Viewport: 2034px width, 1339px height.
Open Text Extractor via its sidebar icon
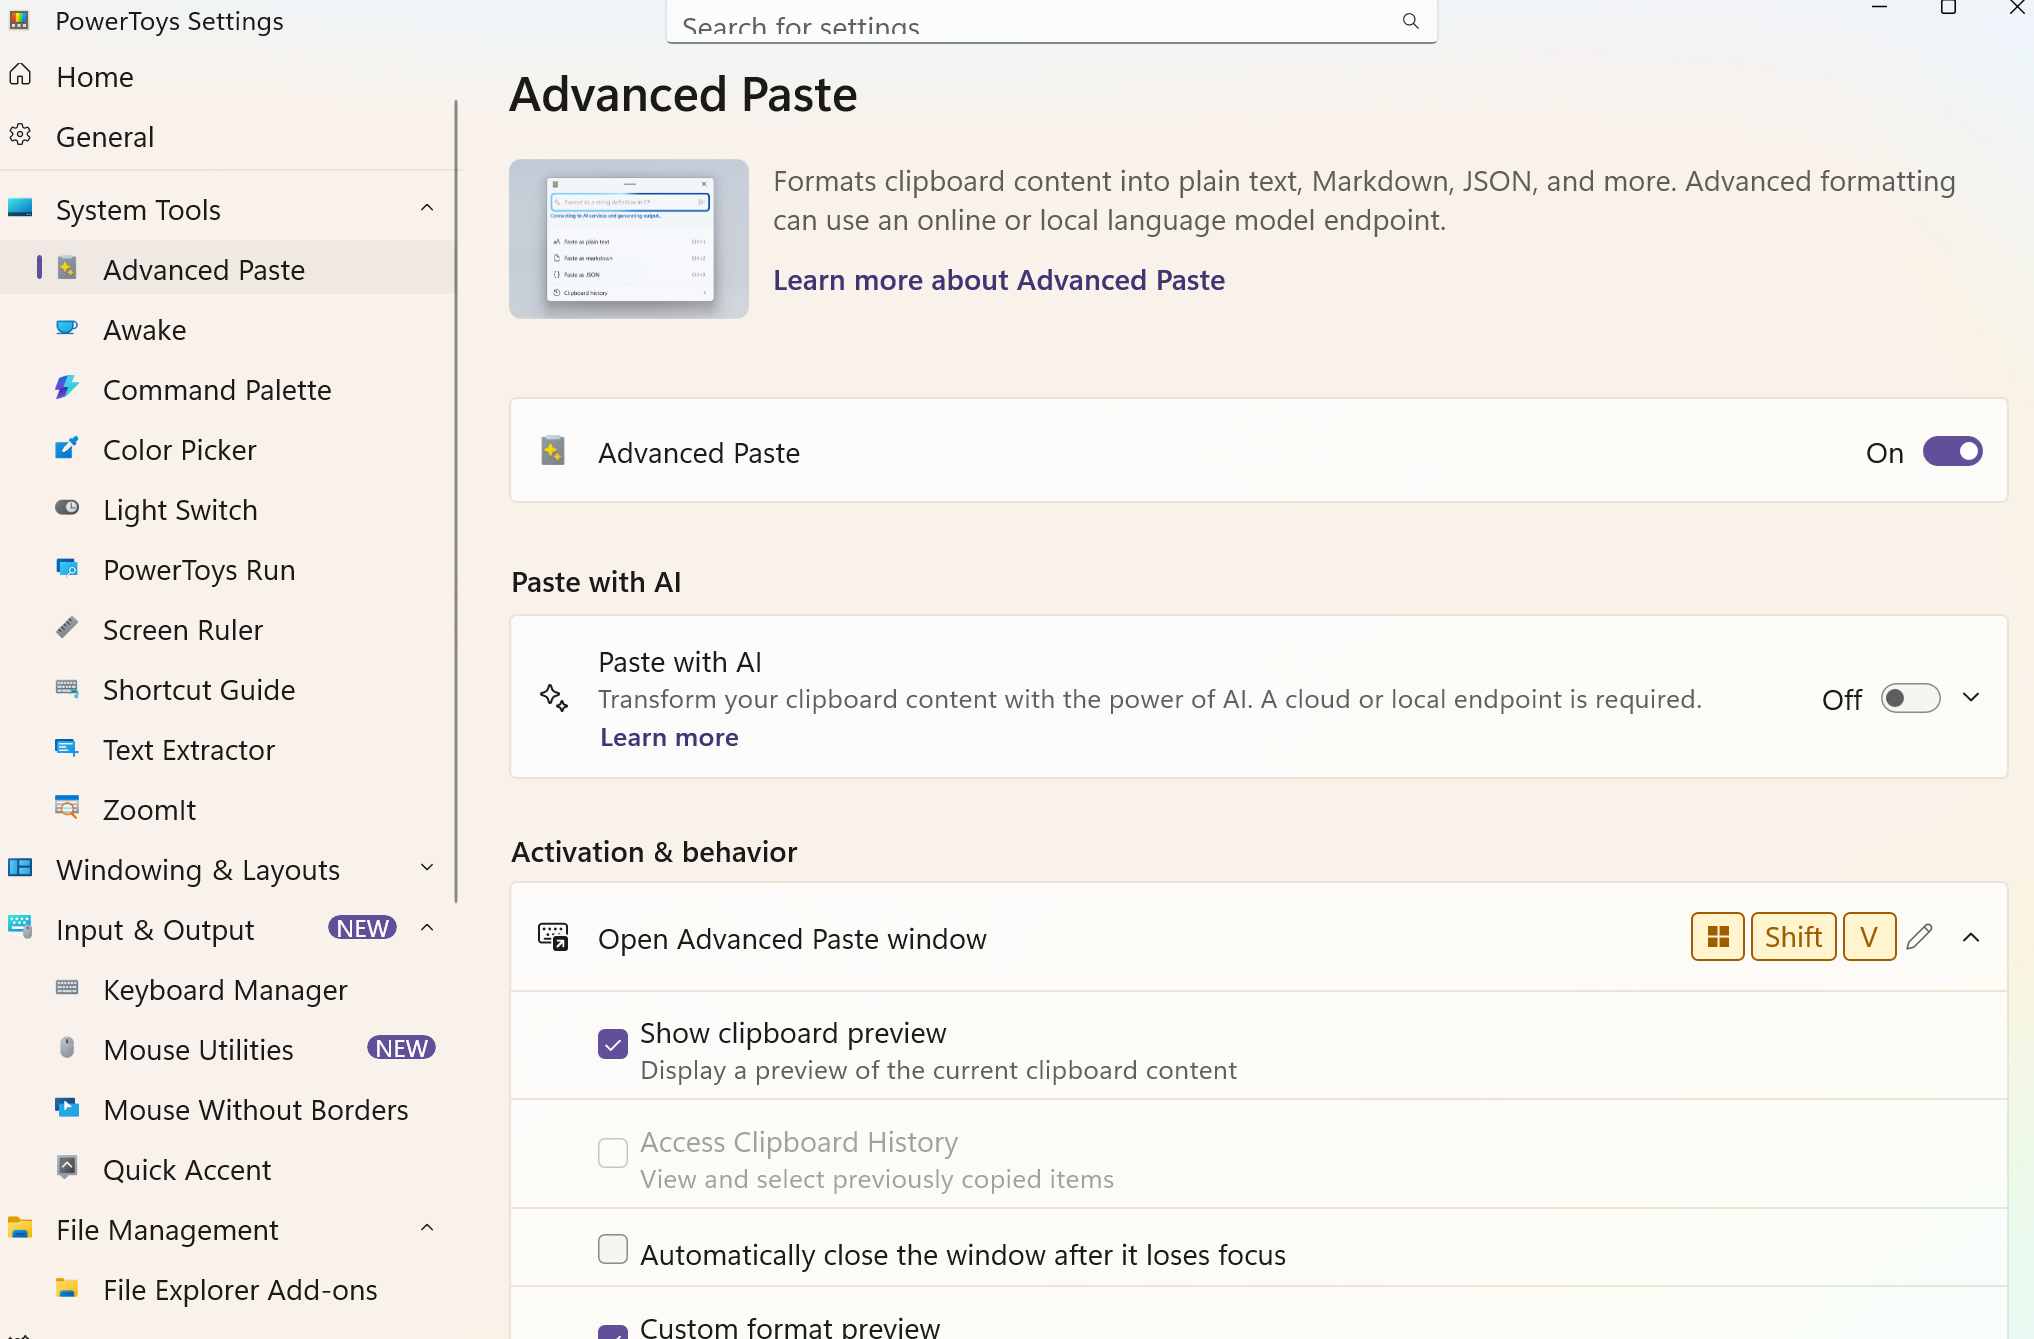click(x=67, y=749)
